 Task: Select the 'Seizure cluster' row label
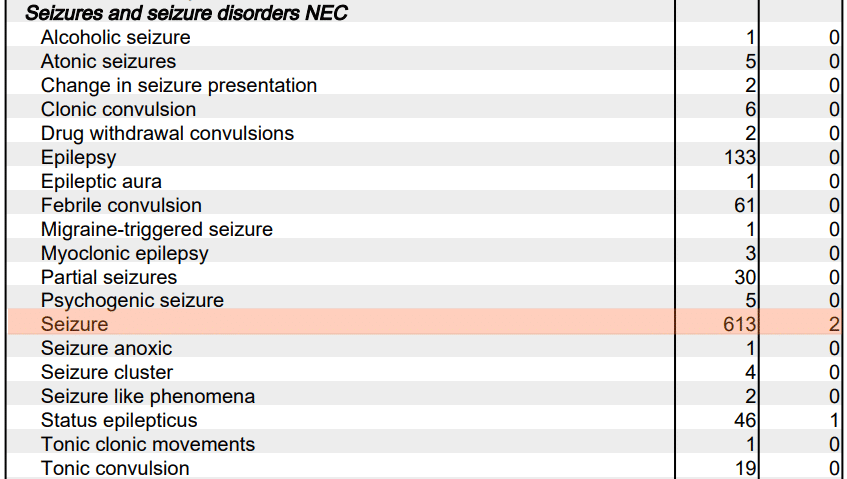107,372
